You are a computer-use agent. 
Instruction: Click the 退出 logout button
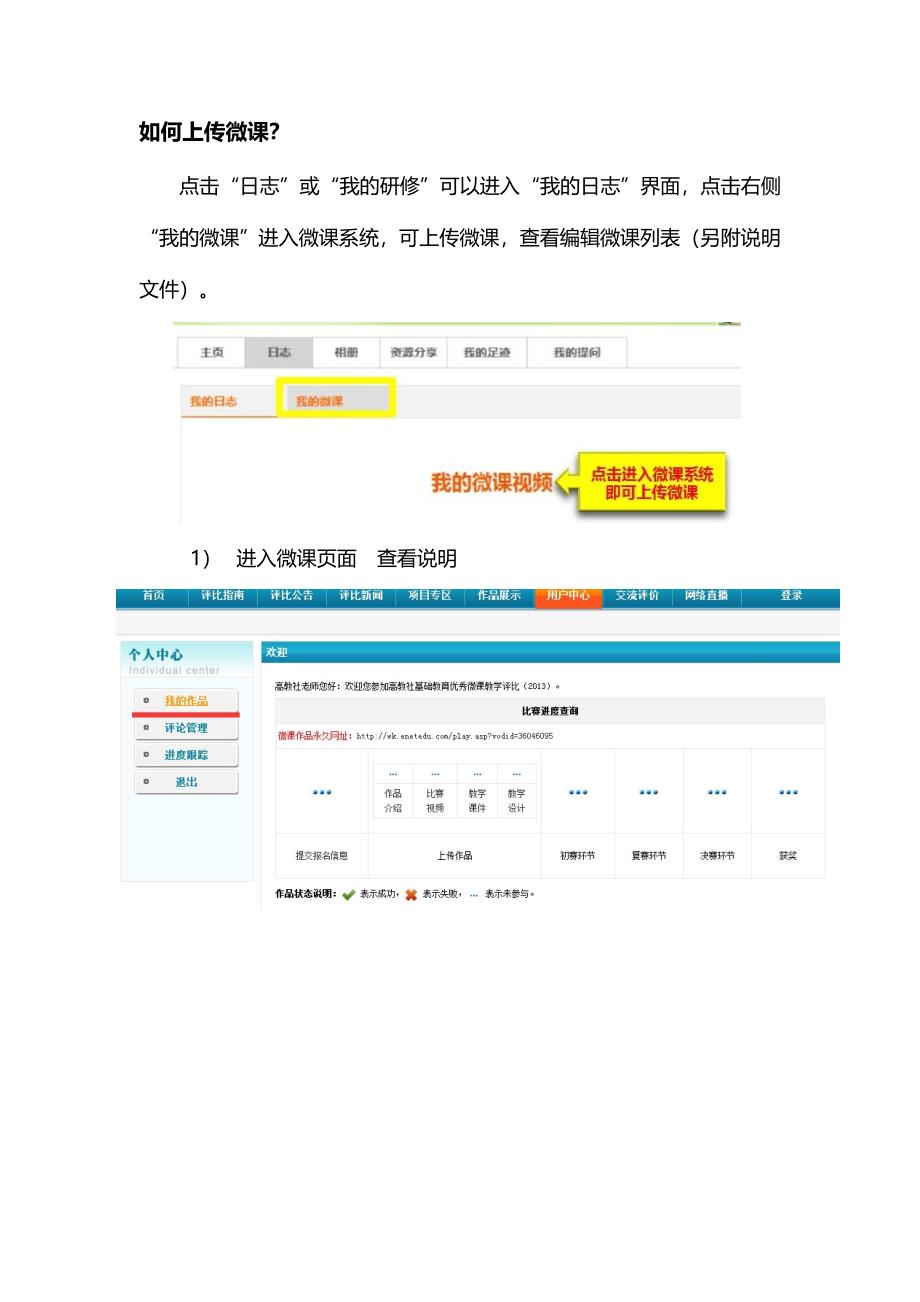coord(186,782)
